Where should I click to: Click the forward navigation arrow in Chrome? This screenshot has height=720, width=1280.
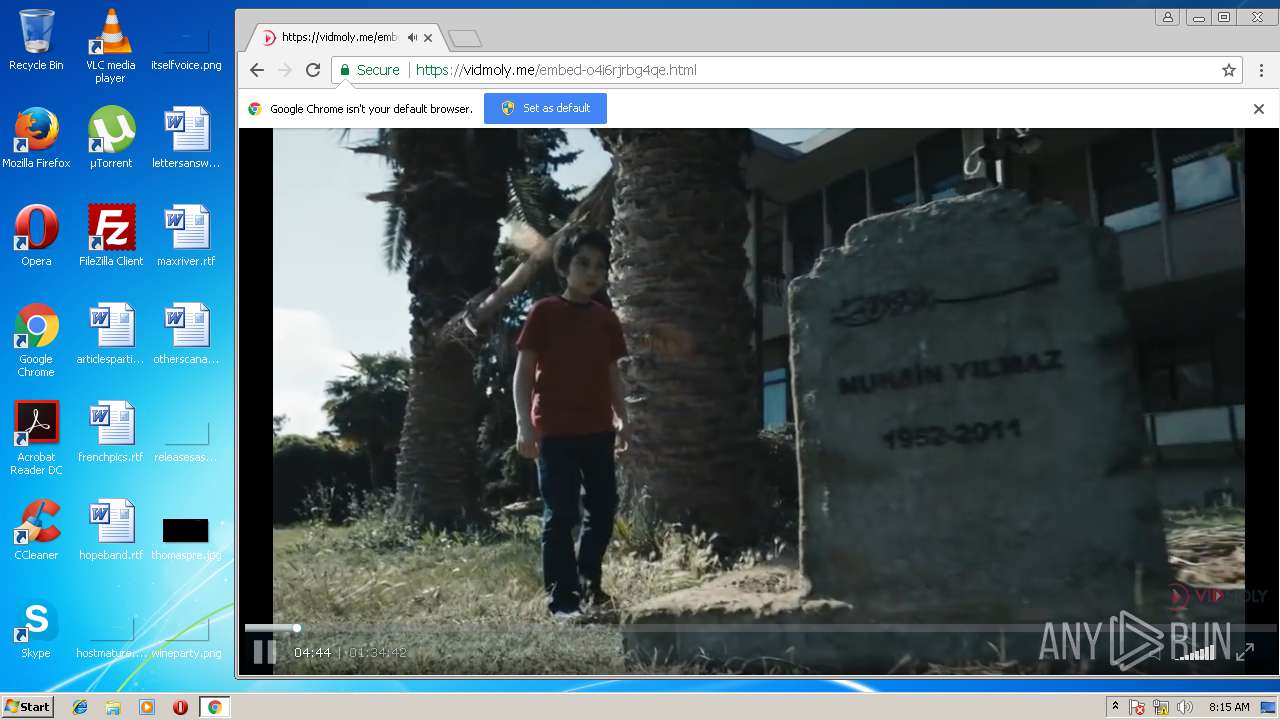pos(285,70)
